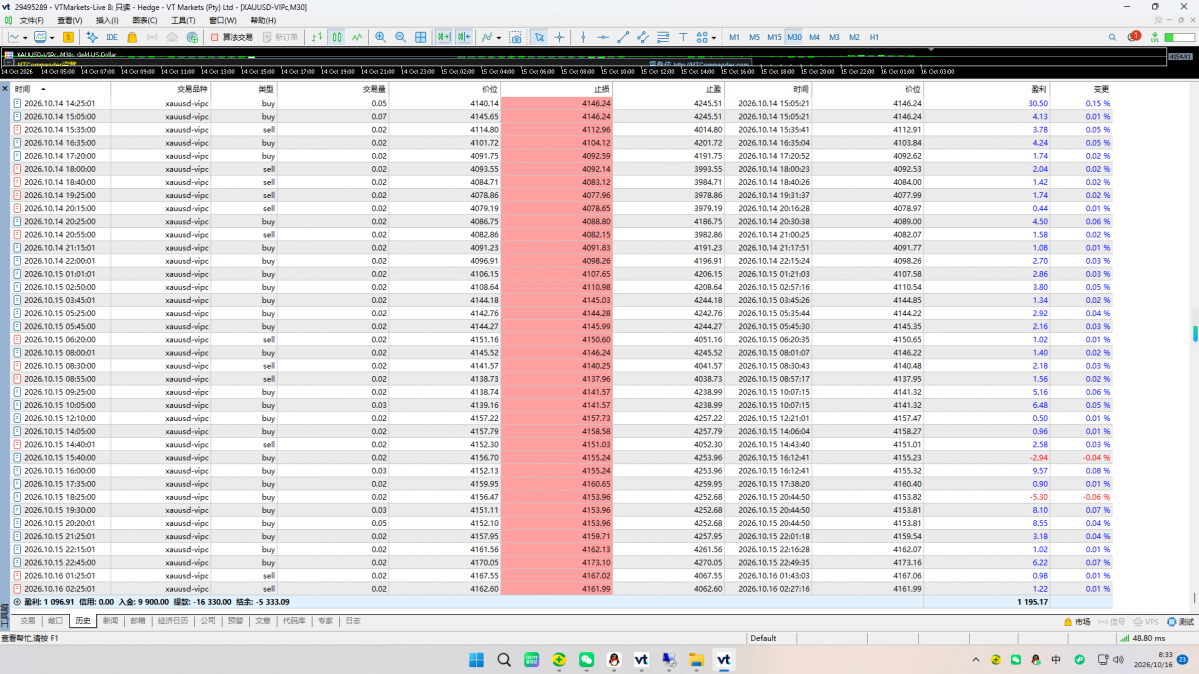The height and width of the screenshot is (674, 1199).
Task: Take a chart screenshot with camera icon
Action: pyautogui.click(x=515, y=37)
